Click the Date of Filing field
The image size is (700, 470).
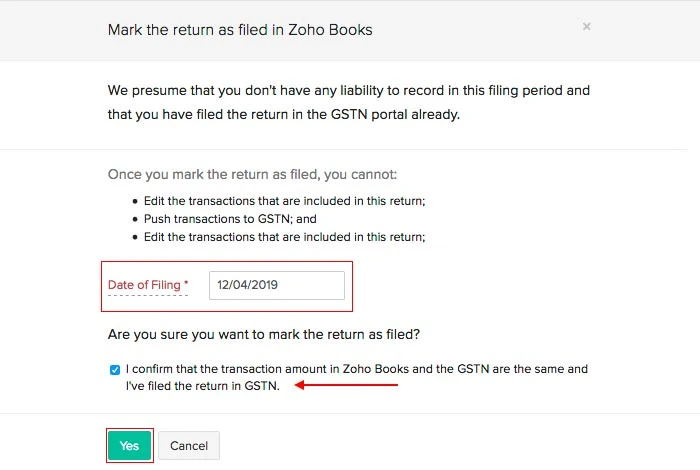(x=277, y=285)
